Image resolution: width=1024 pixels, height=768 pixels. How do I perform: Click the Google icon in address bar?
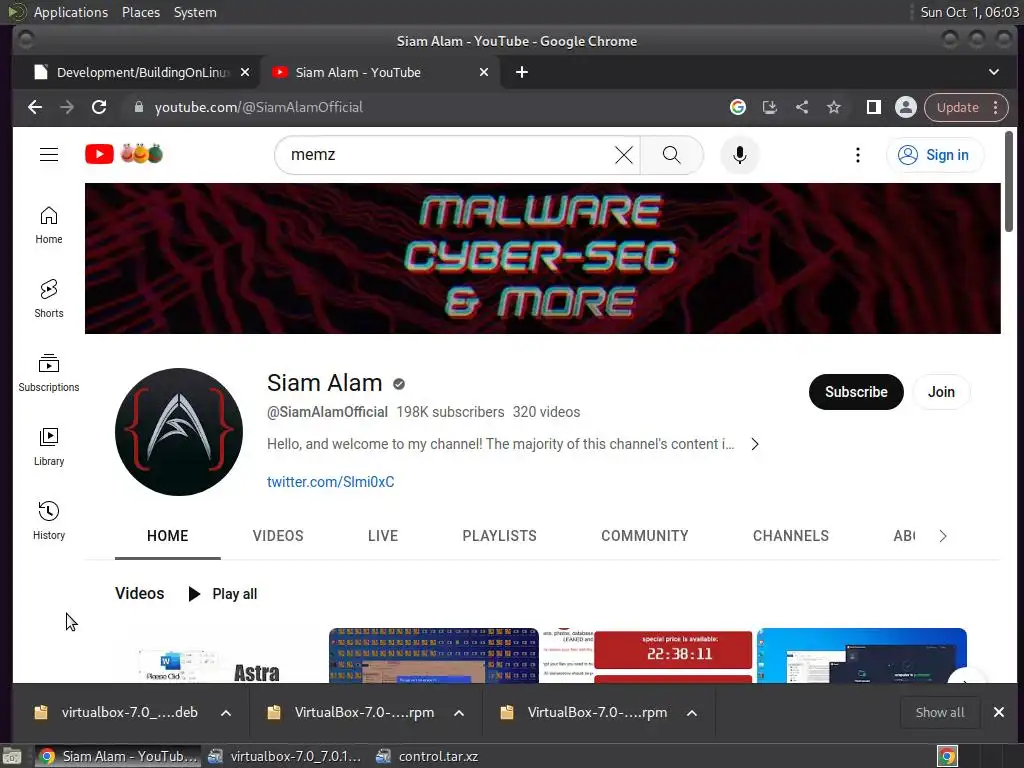(x=738, y=107)
